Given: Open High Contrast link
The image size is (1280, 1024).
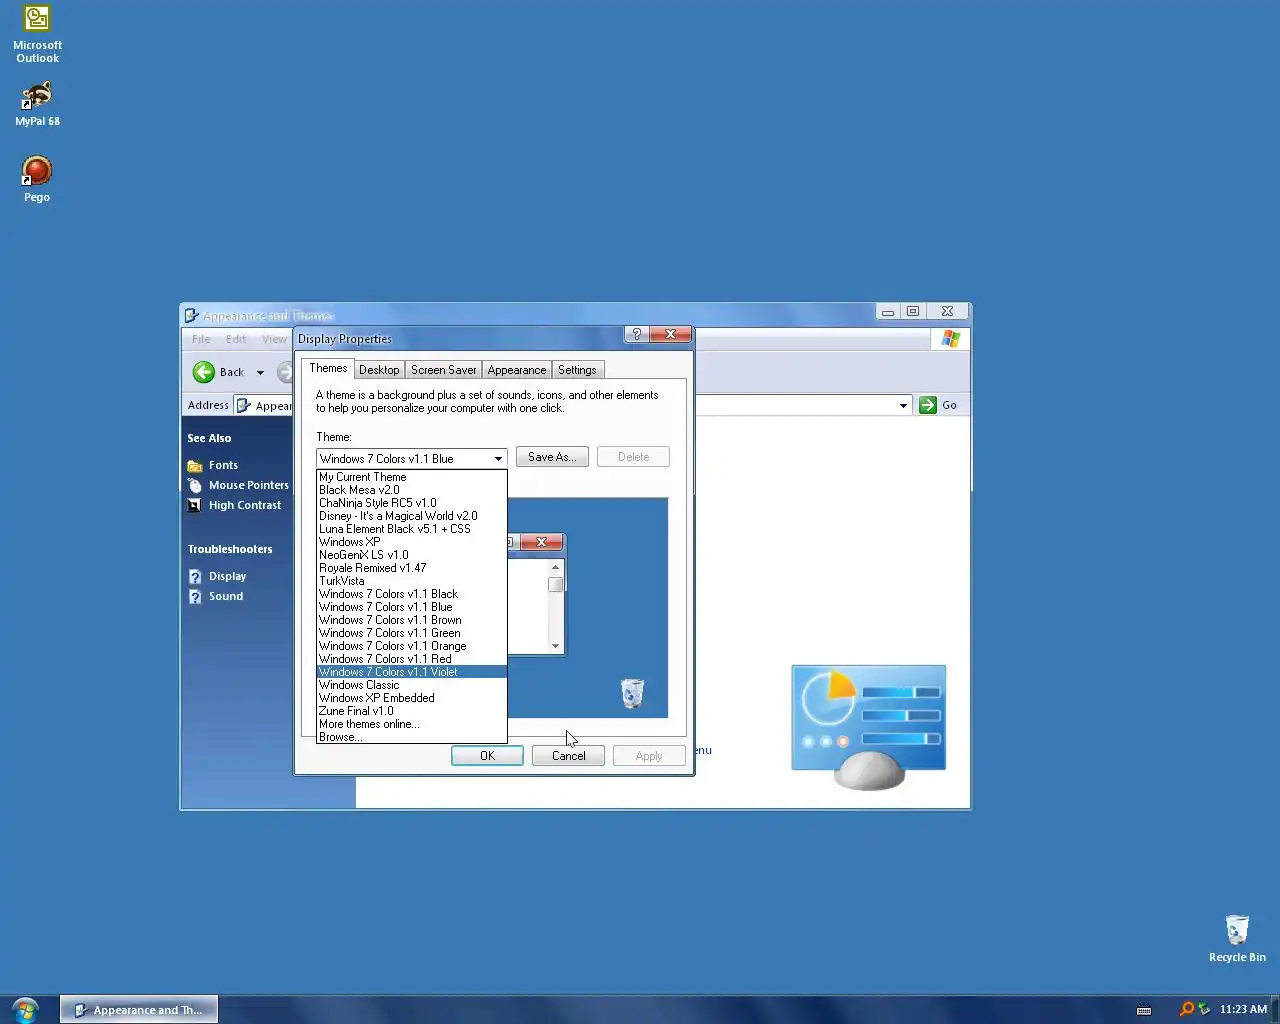Looking at the screenshot, I should click(245, 505).
